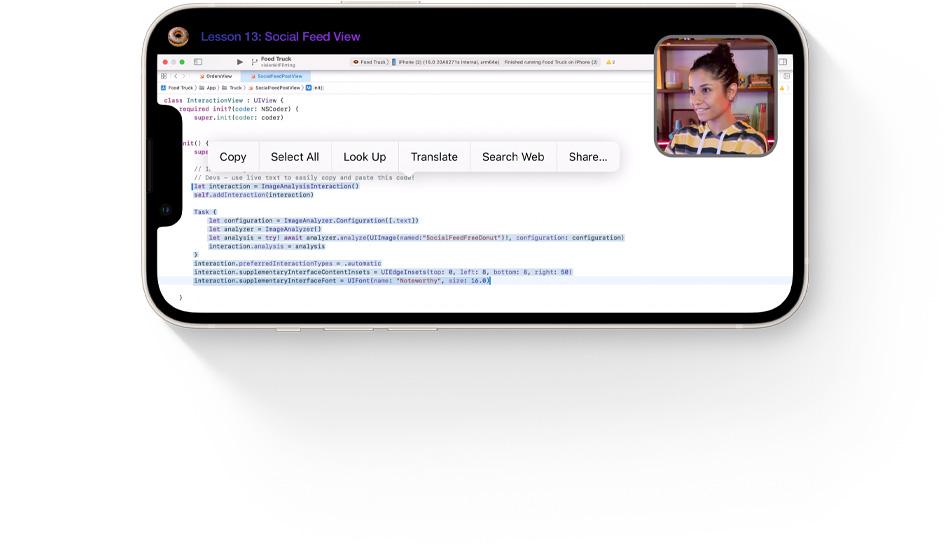Open the Food Truck scheme selector
Viewport: 949px width, 548px height.
click(x=373, y=62)
